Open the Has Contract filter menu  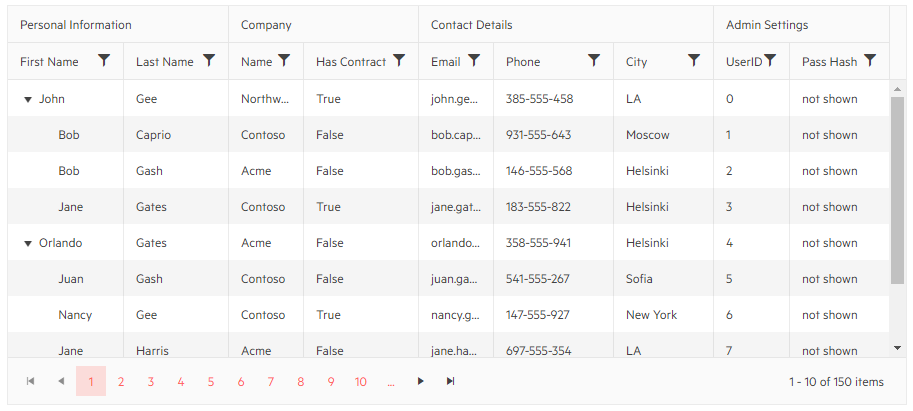tap(399, 61)
